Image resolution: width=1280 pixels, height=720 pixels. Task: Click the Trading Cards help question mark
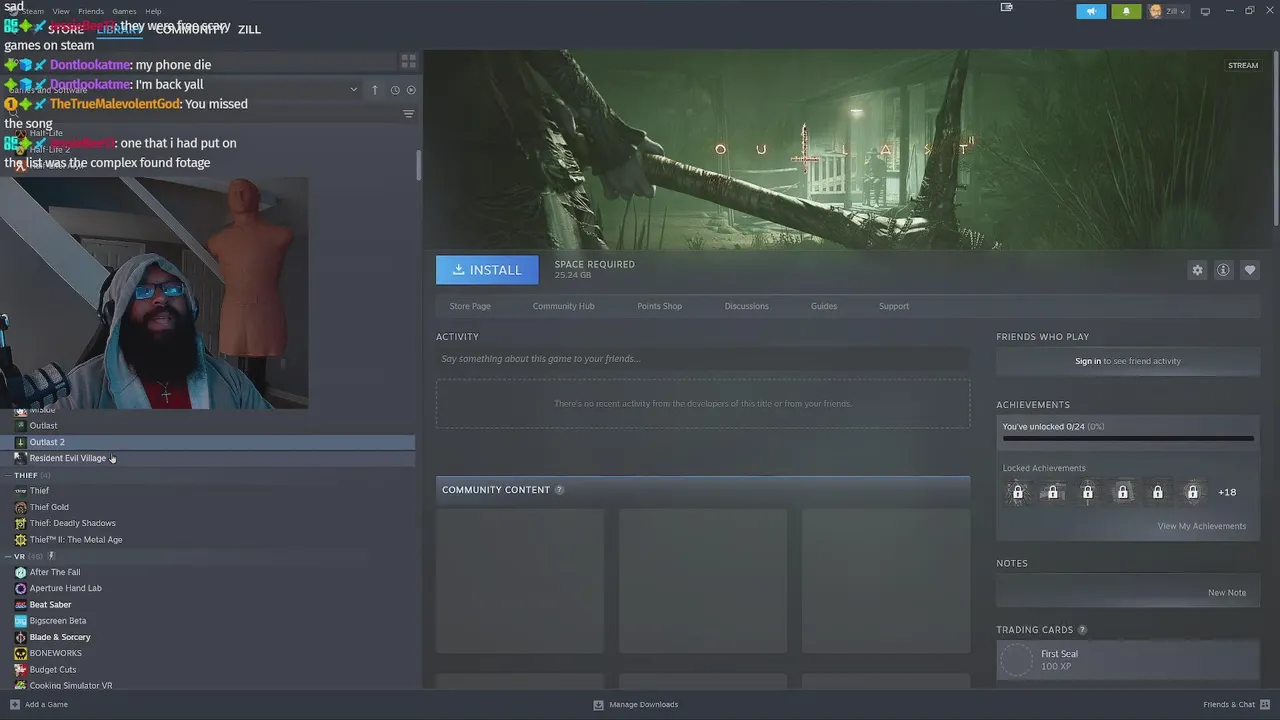[x=1082, y=630]
